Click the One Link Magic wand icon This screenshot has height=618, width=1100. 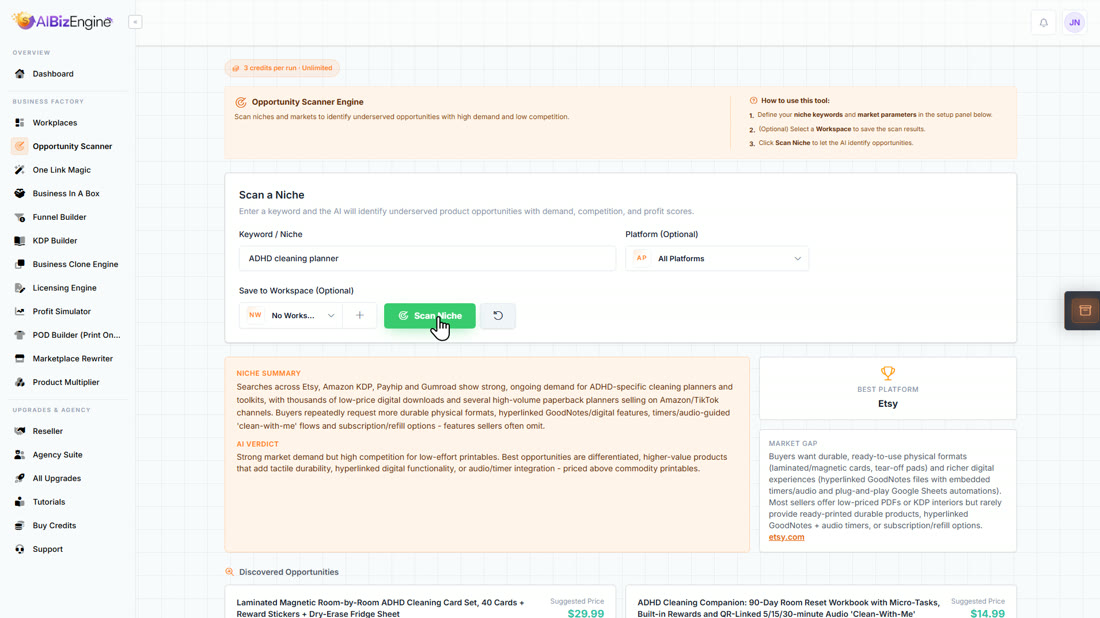tap(20, 170)
